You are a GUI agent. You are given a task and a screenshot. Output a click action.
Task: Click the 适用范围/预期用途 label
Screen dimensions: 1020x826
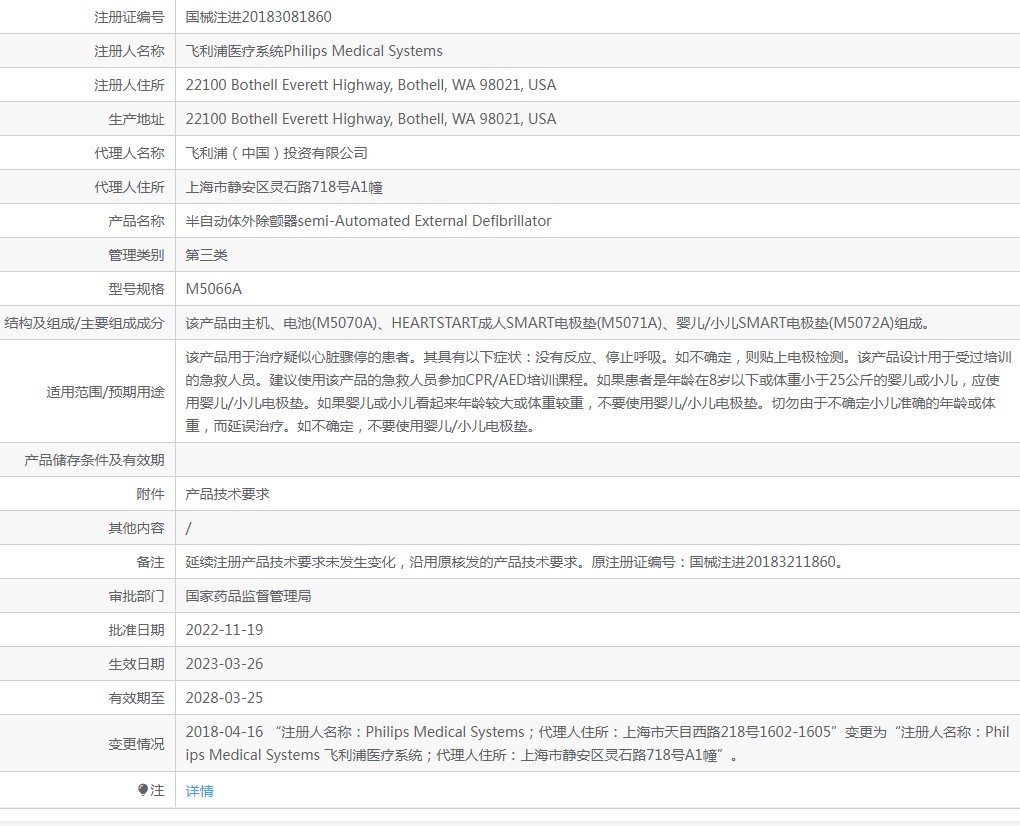click(105, 392)
